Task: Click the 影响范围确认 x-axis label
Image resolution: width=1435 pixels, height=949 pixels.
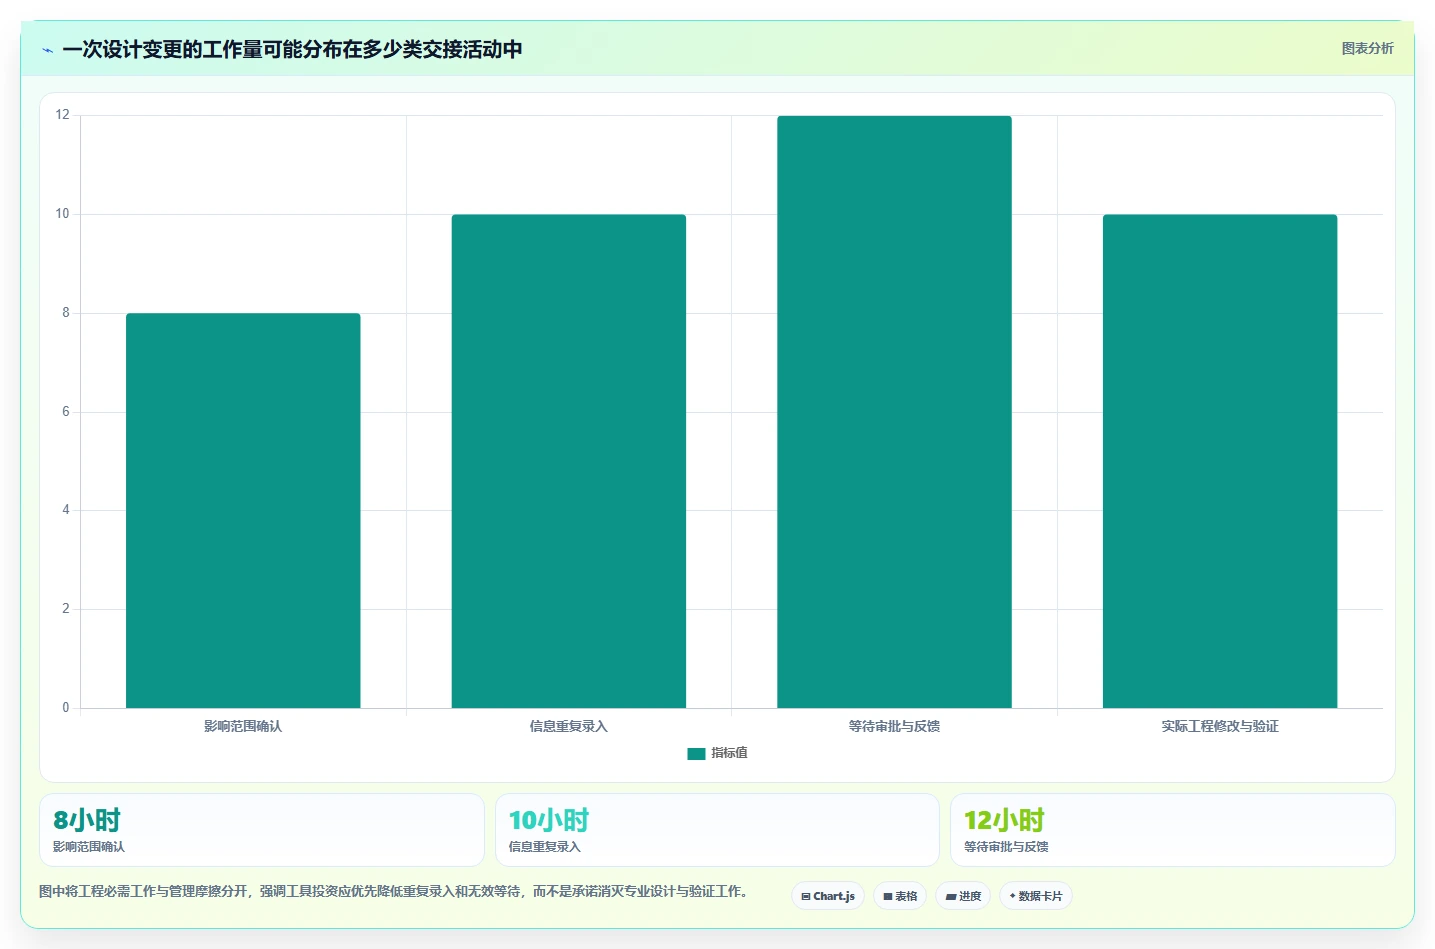Action: tap(243, 726)
